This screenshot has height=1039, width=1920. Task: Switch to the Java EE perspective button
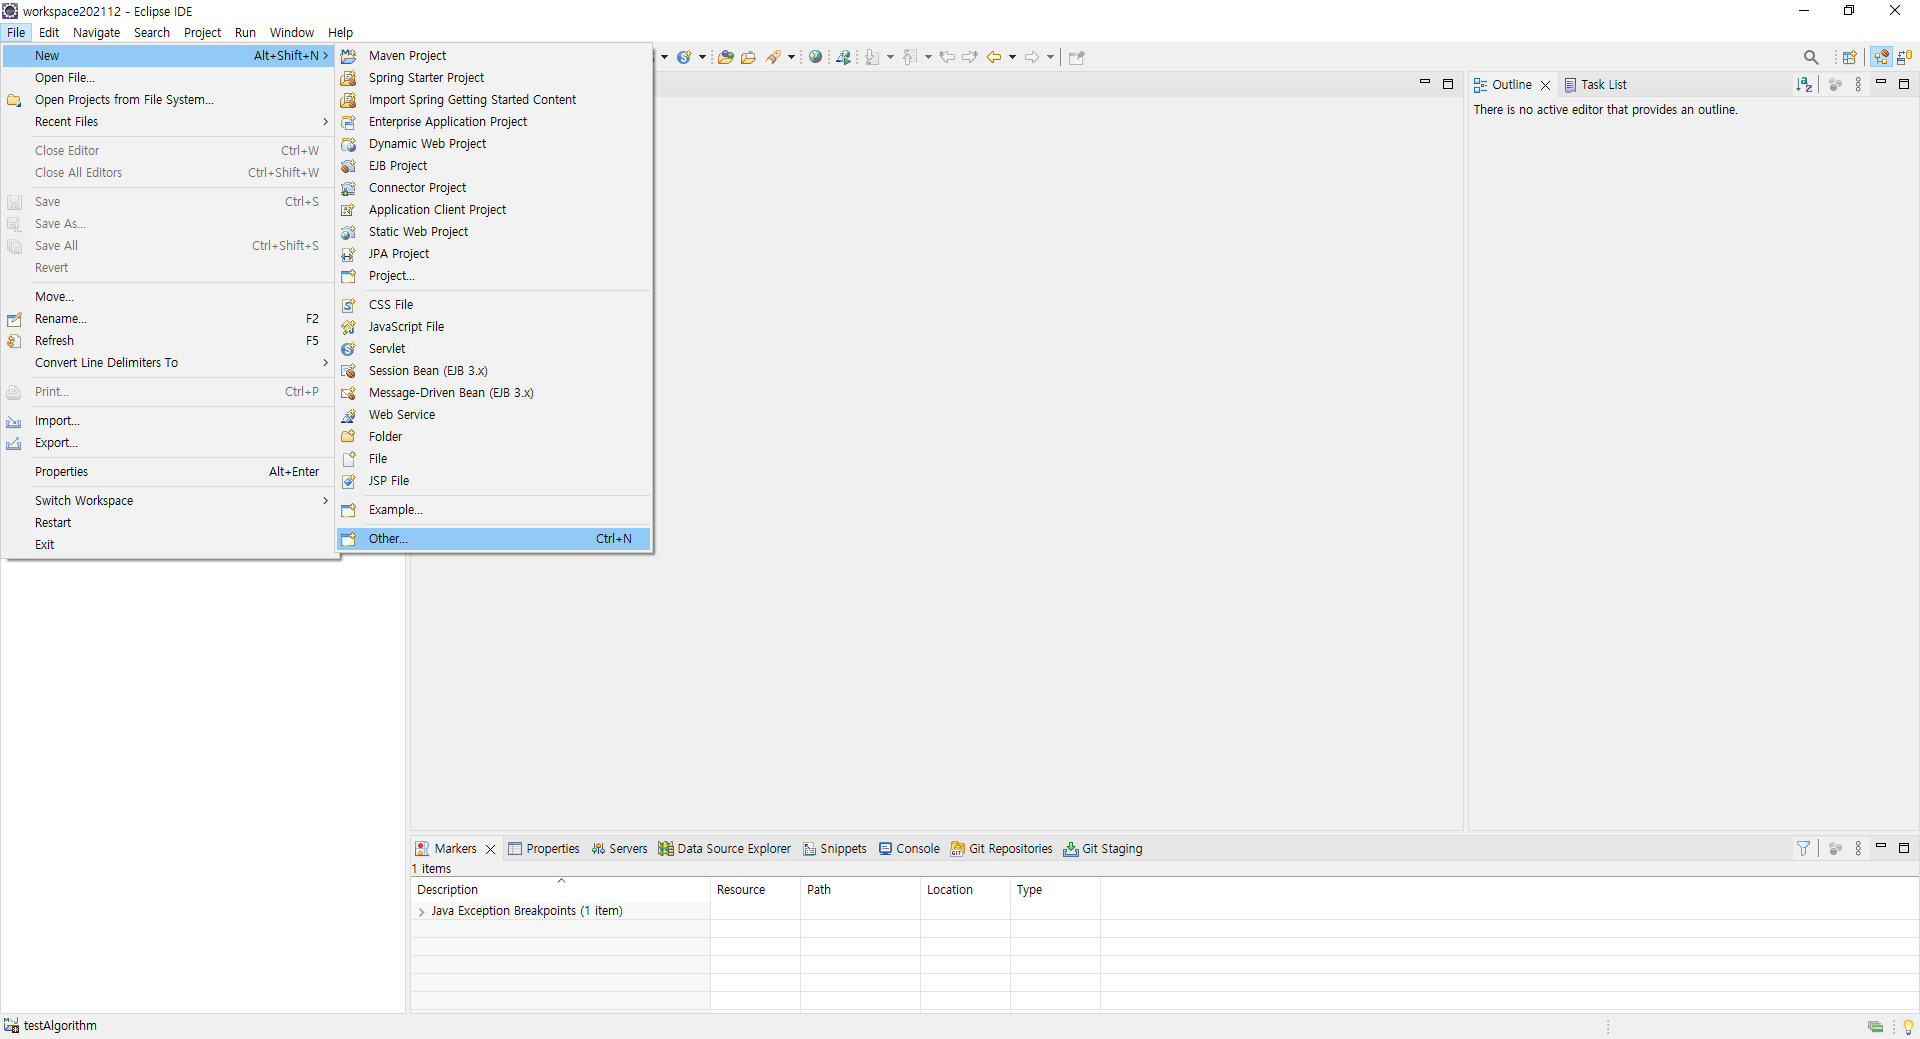(x=1881, y=57)
